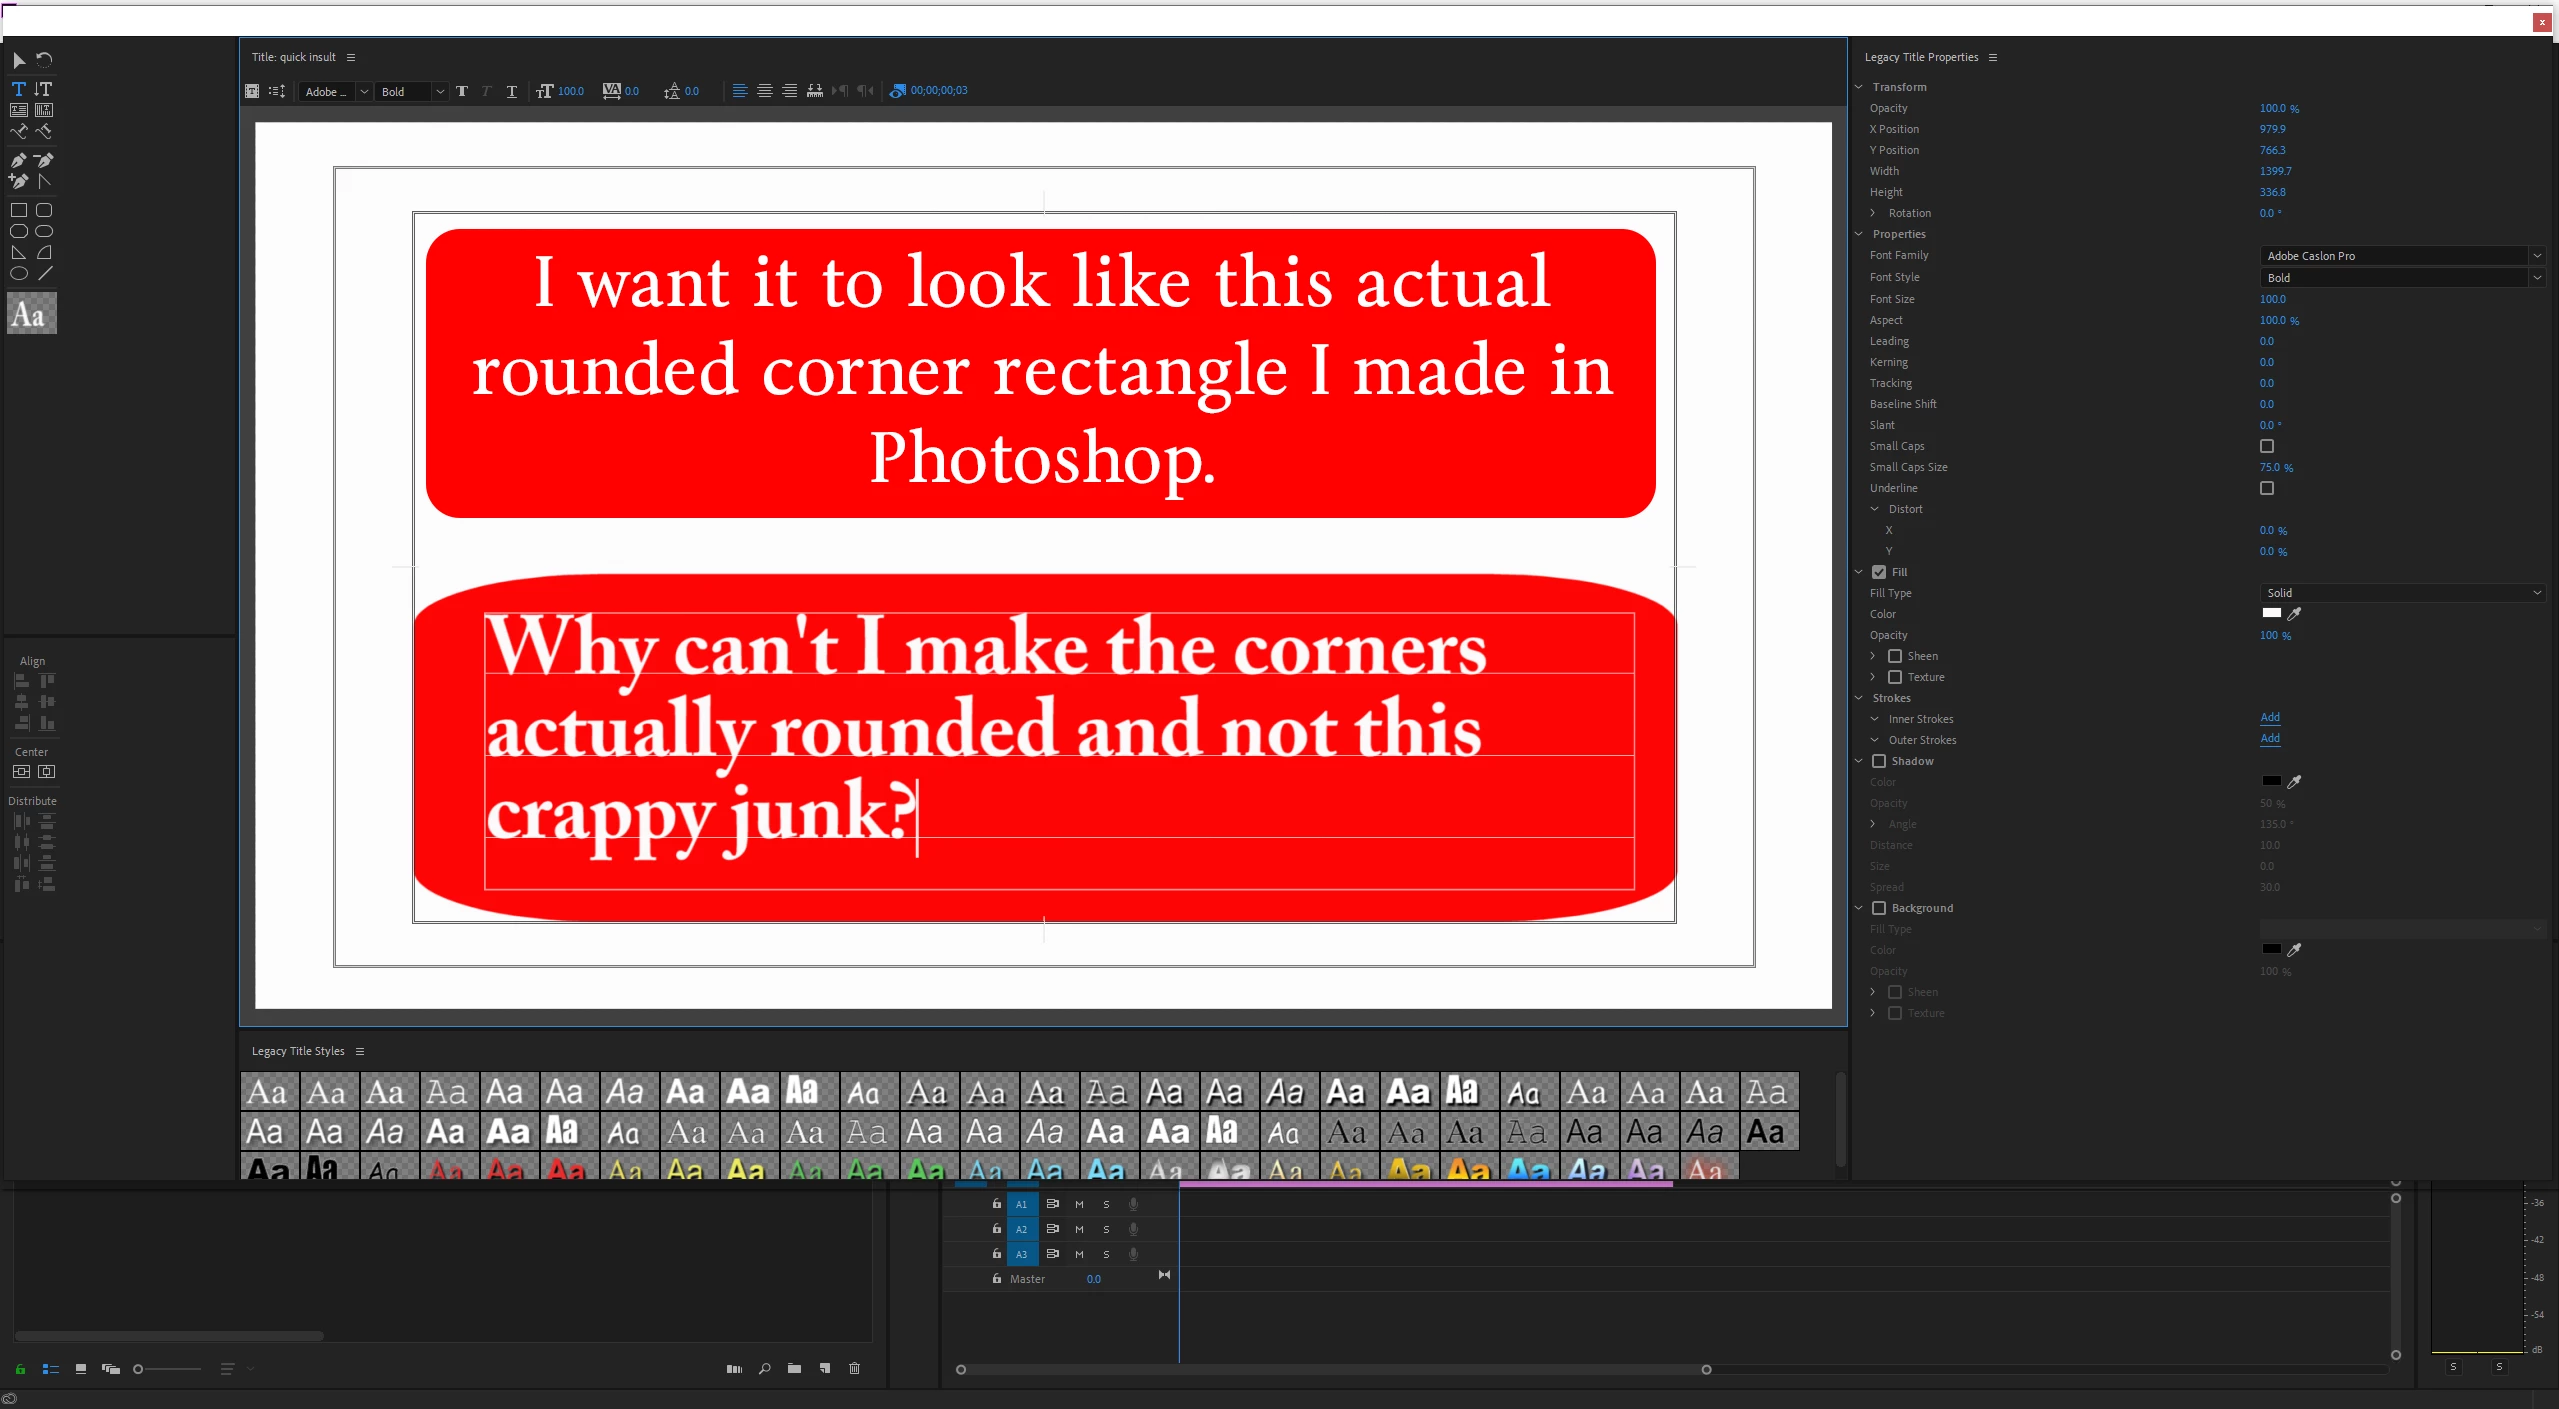Open the Fill Type dropdown
This screenshot has height=1409, width=2559.
point(2399,593)
